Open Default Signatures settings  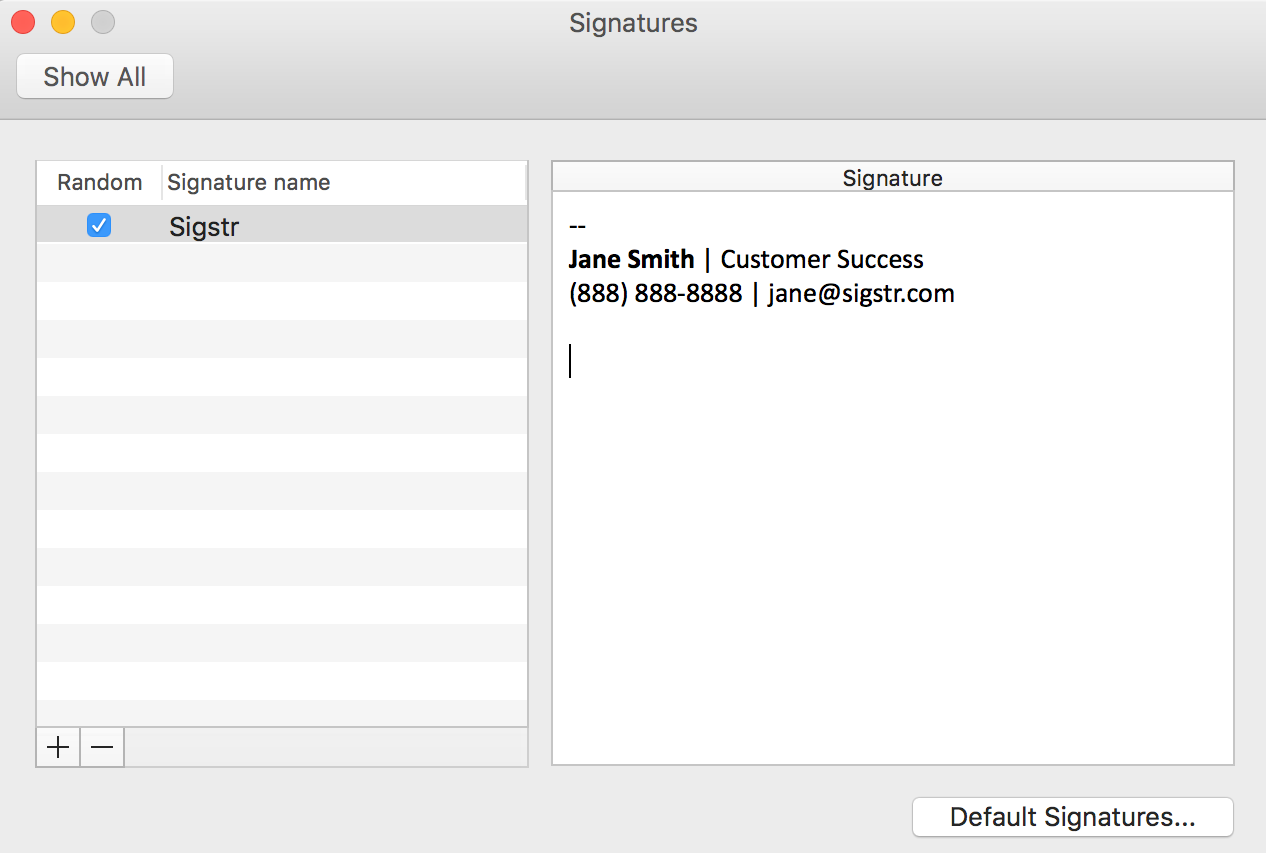pyautogui.click(x=1072, y=817)
